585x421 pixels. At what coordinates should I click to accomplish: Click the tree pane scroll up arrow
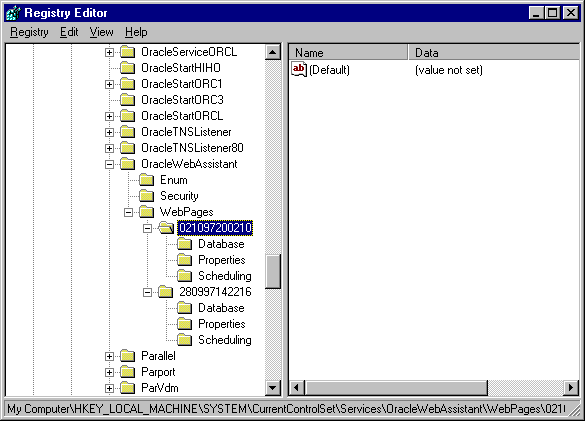pyautogui.click(x=273, y=52)
